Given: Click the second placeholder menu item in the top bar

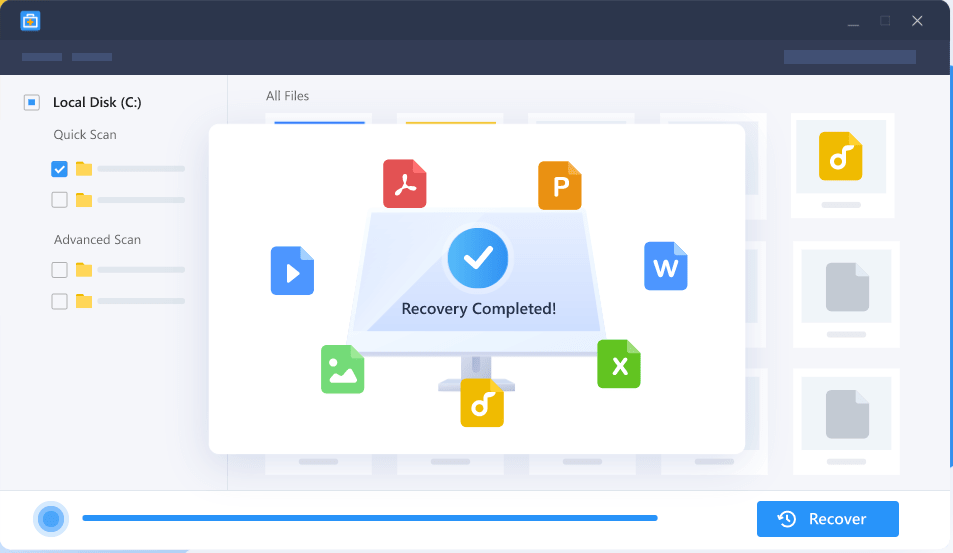Looking at the screenshot, I should click(x=92, y=57).
